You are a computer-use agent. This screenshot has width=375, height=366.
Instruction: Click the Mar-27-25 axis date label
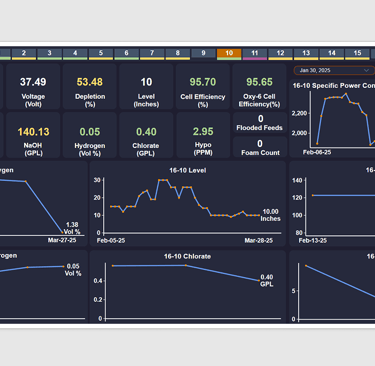tap(62, 240)
